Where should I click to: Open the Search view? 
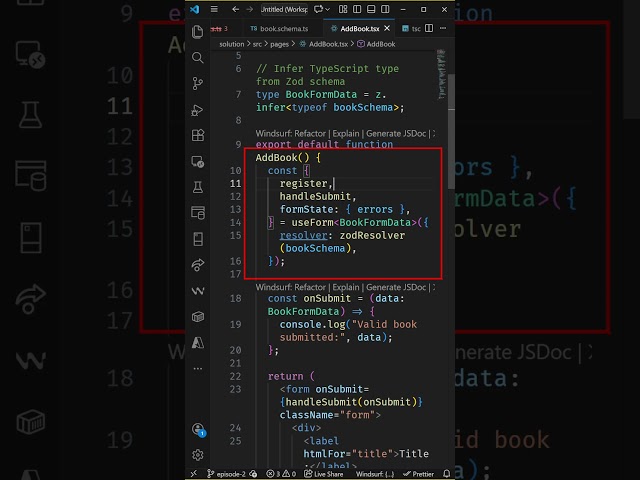[198, 58]
